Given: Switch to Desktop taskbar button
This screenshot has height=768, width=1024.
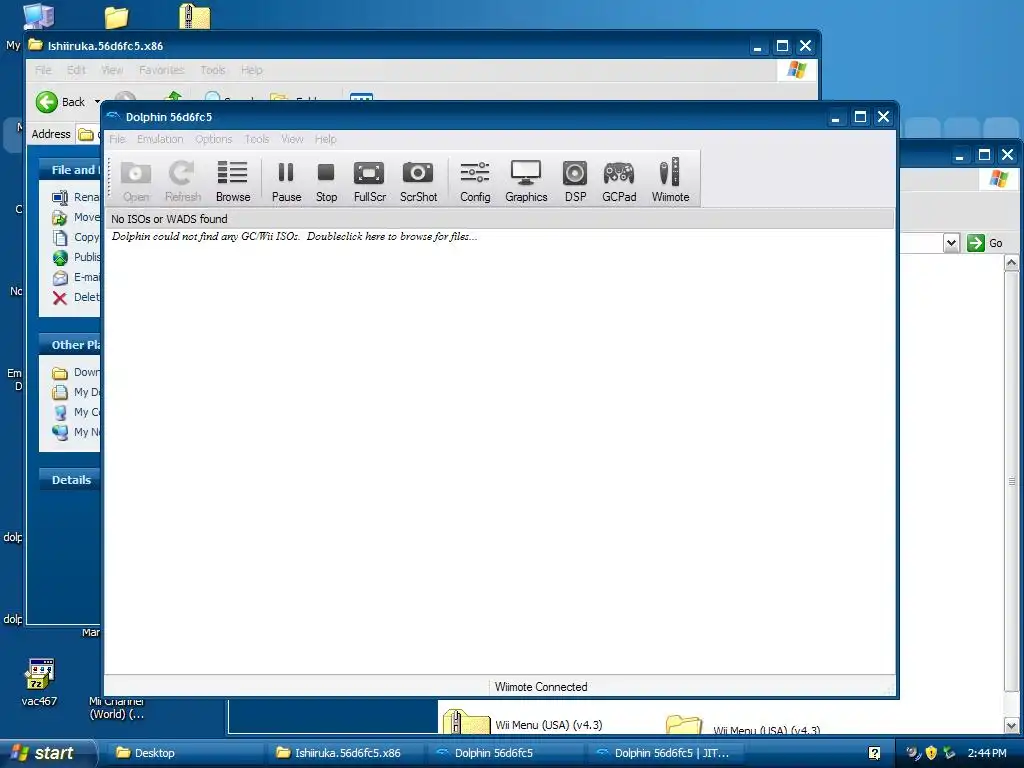Looking at the screenshot, I should [183, 753].
